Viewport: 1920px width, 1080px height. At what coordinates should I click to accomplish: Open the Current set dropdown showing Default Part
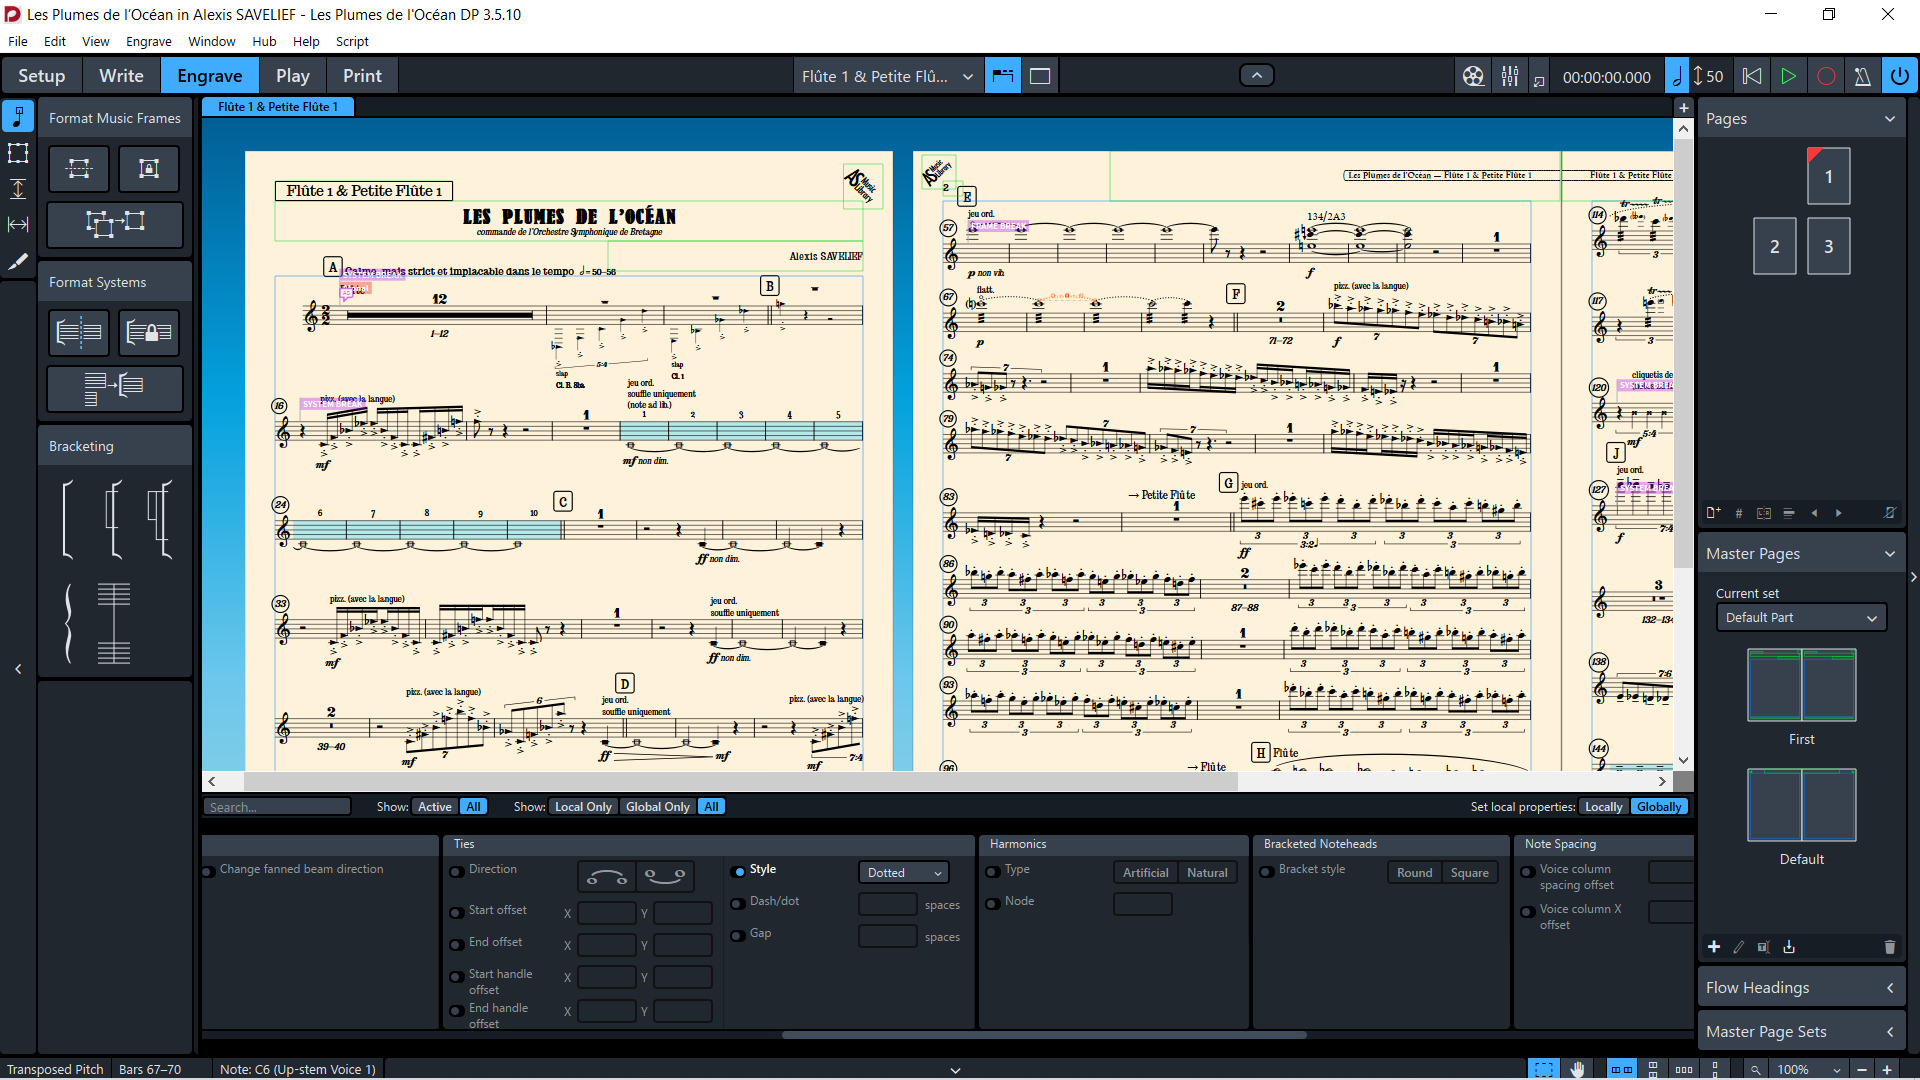pos(1801,618)
